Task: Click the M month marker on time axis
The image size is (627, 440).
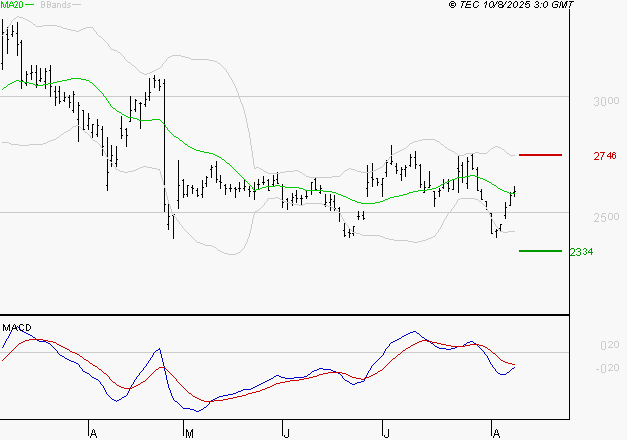Action: pos(190,433)
